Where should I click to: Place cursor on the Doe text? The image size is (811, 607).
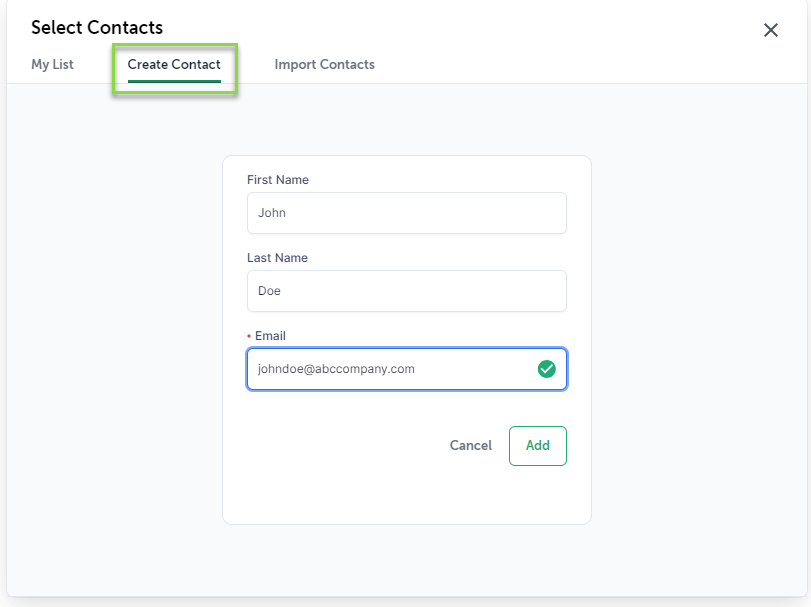(269, 291)
